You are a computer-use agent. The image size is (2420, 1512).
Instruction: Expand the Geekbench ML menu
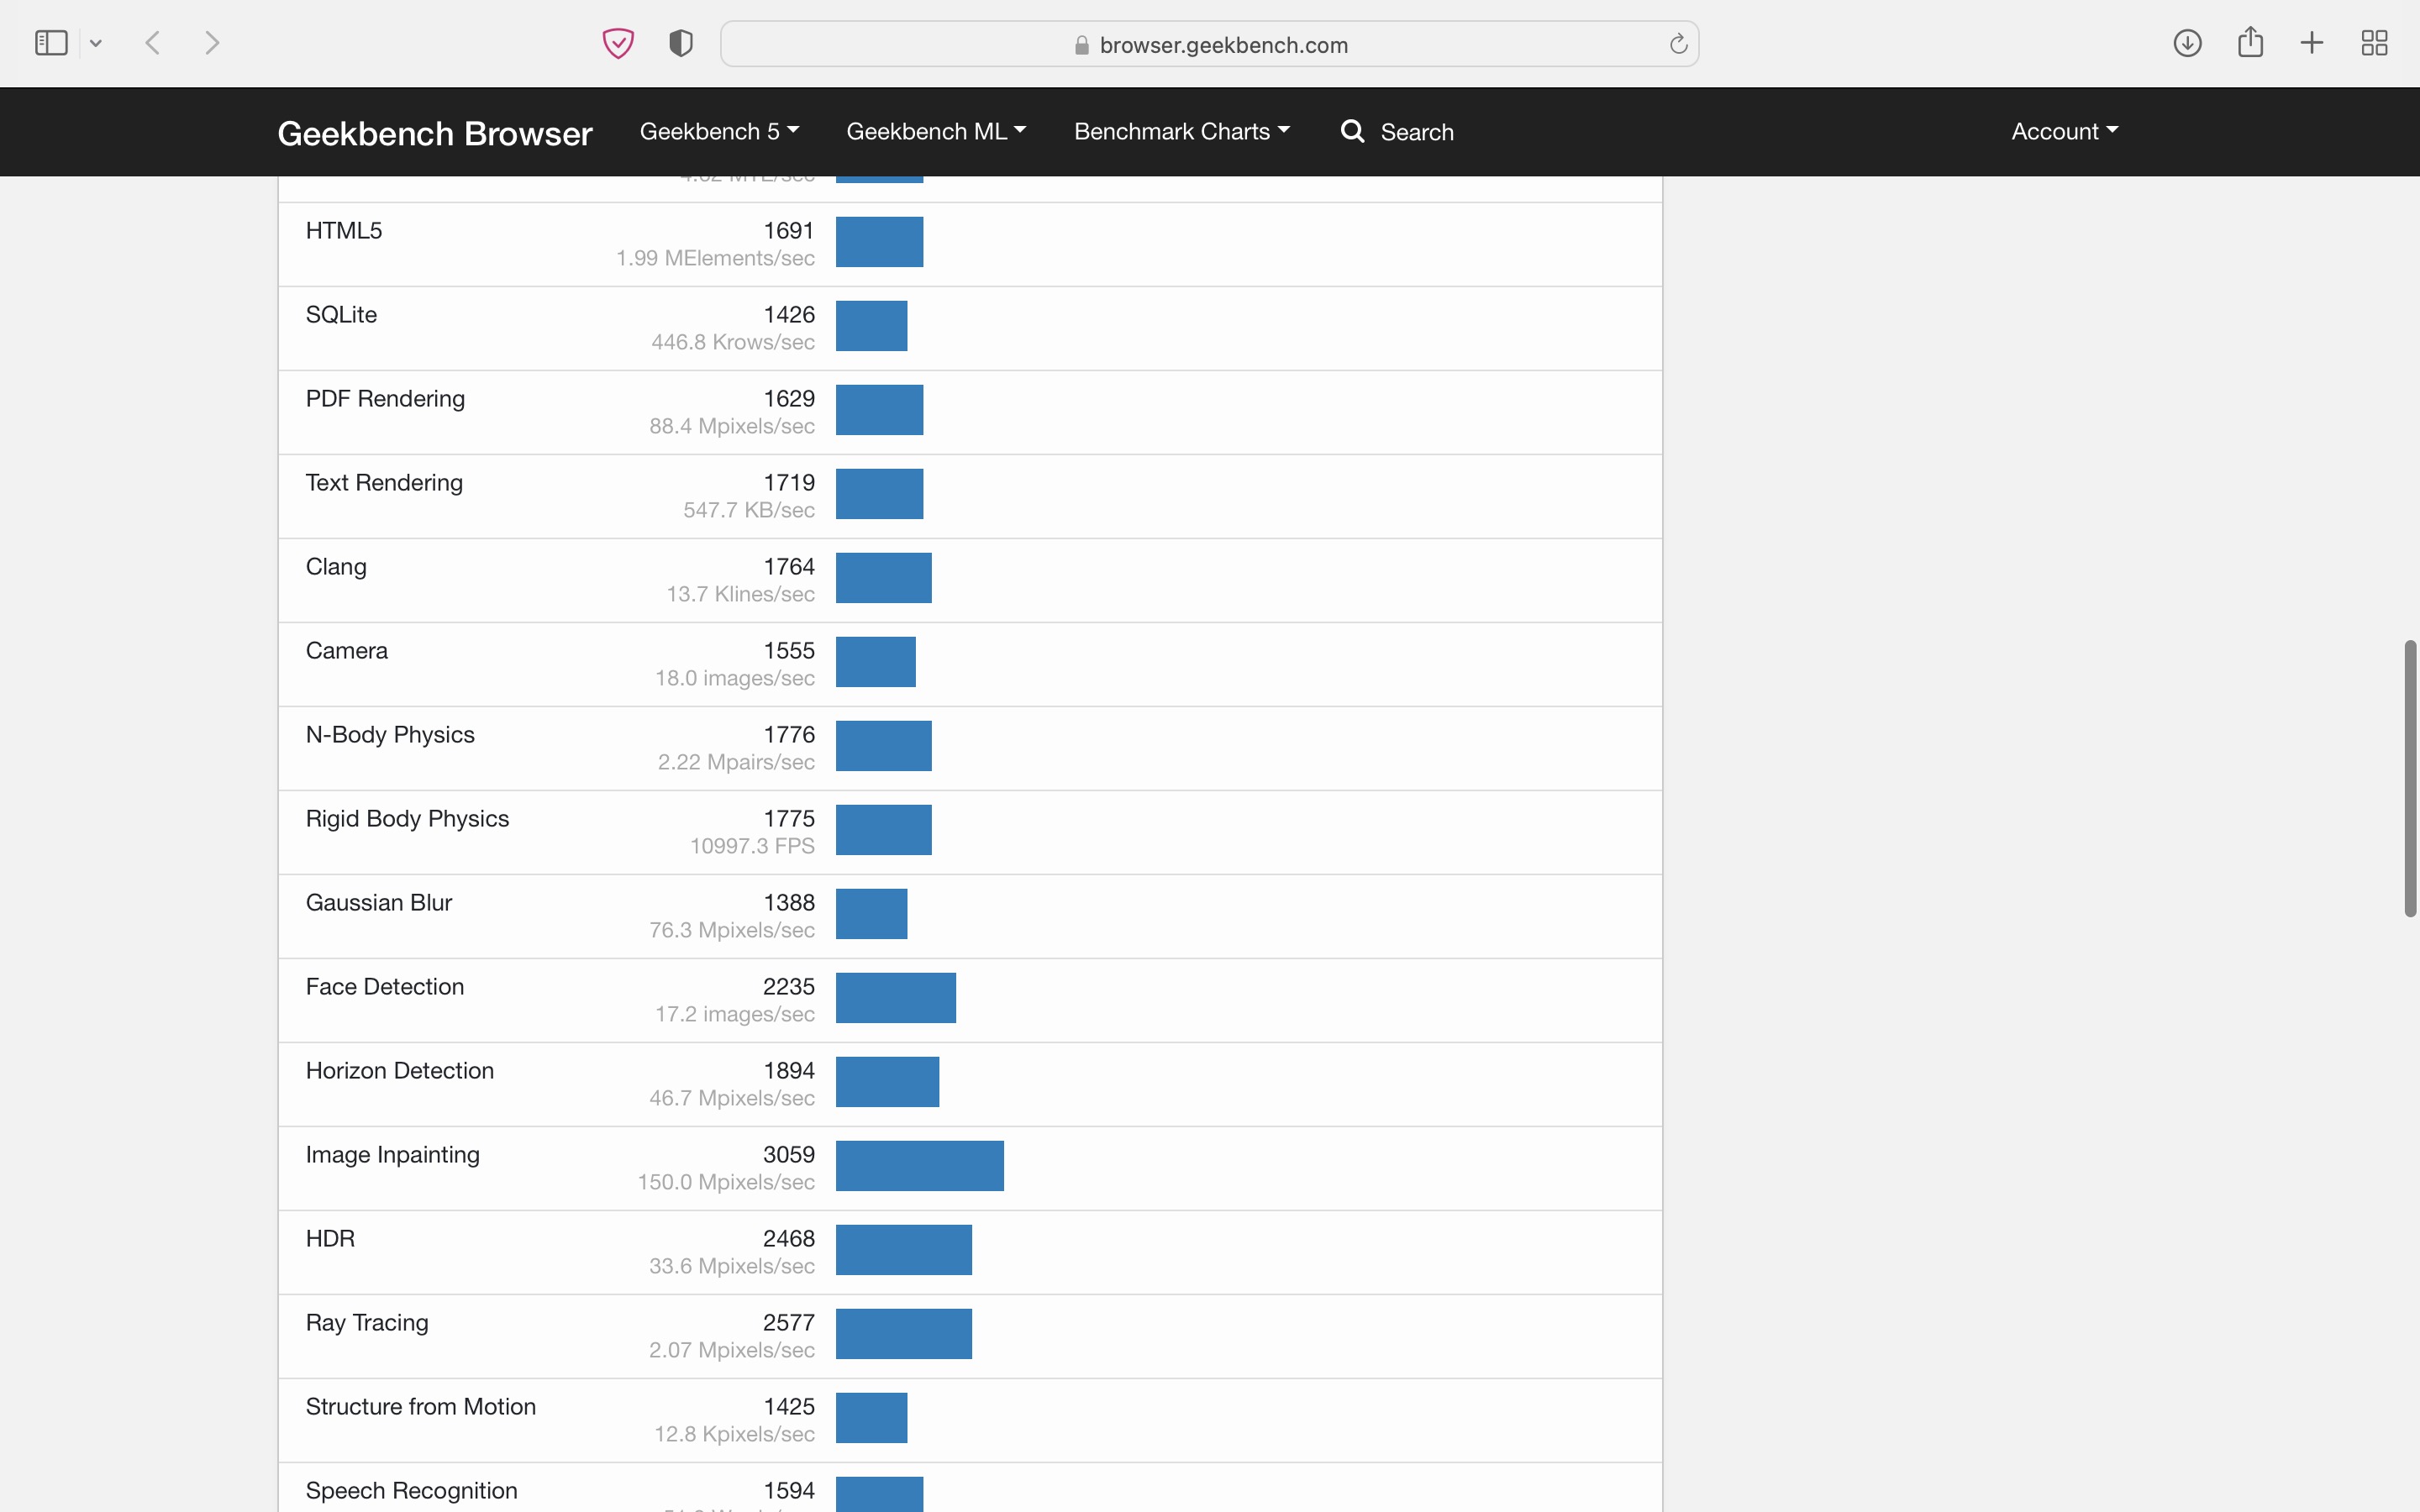click(x=936, y=131)
